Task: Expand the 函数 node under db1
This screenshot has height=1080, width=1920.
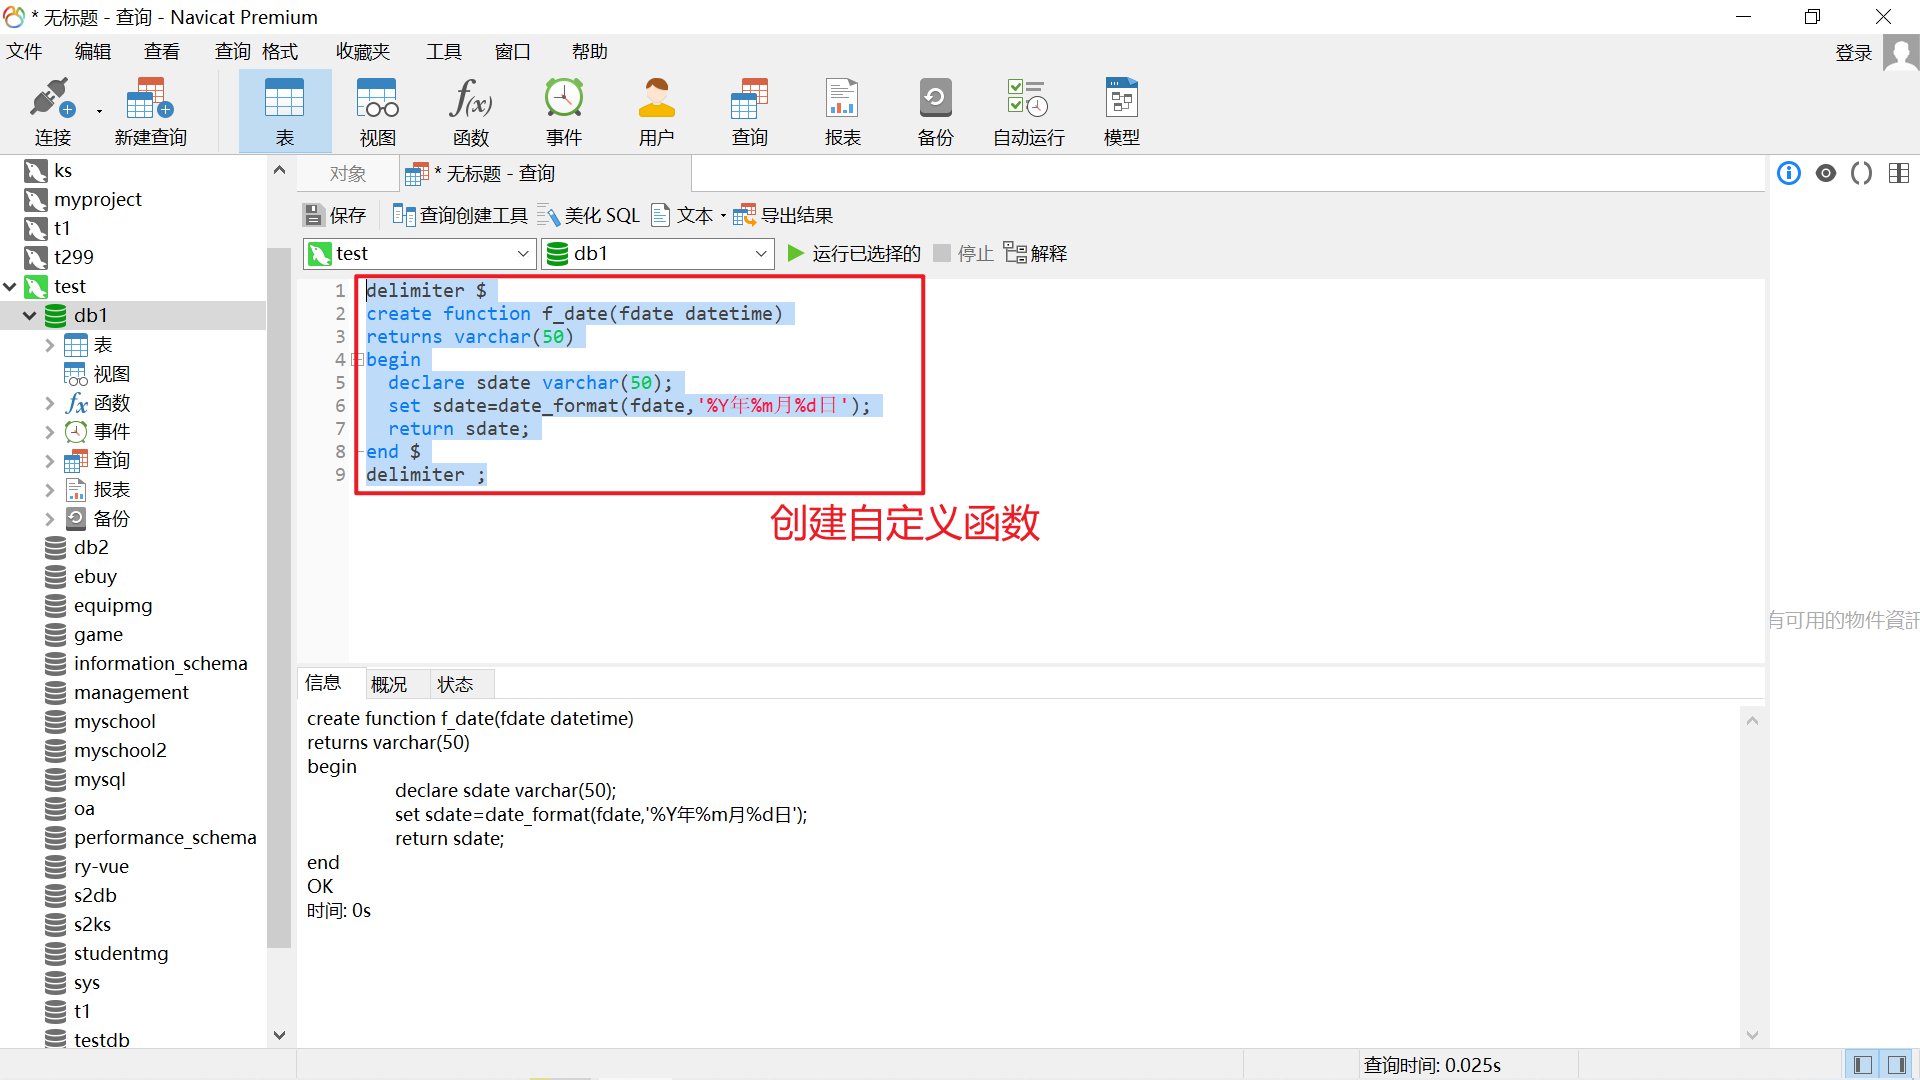Action: pos(49,403)
